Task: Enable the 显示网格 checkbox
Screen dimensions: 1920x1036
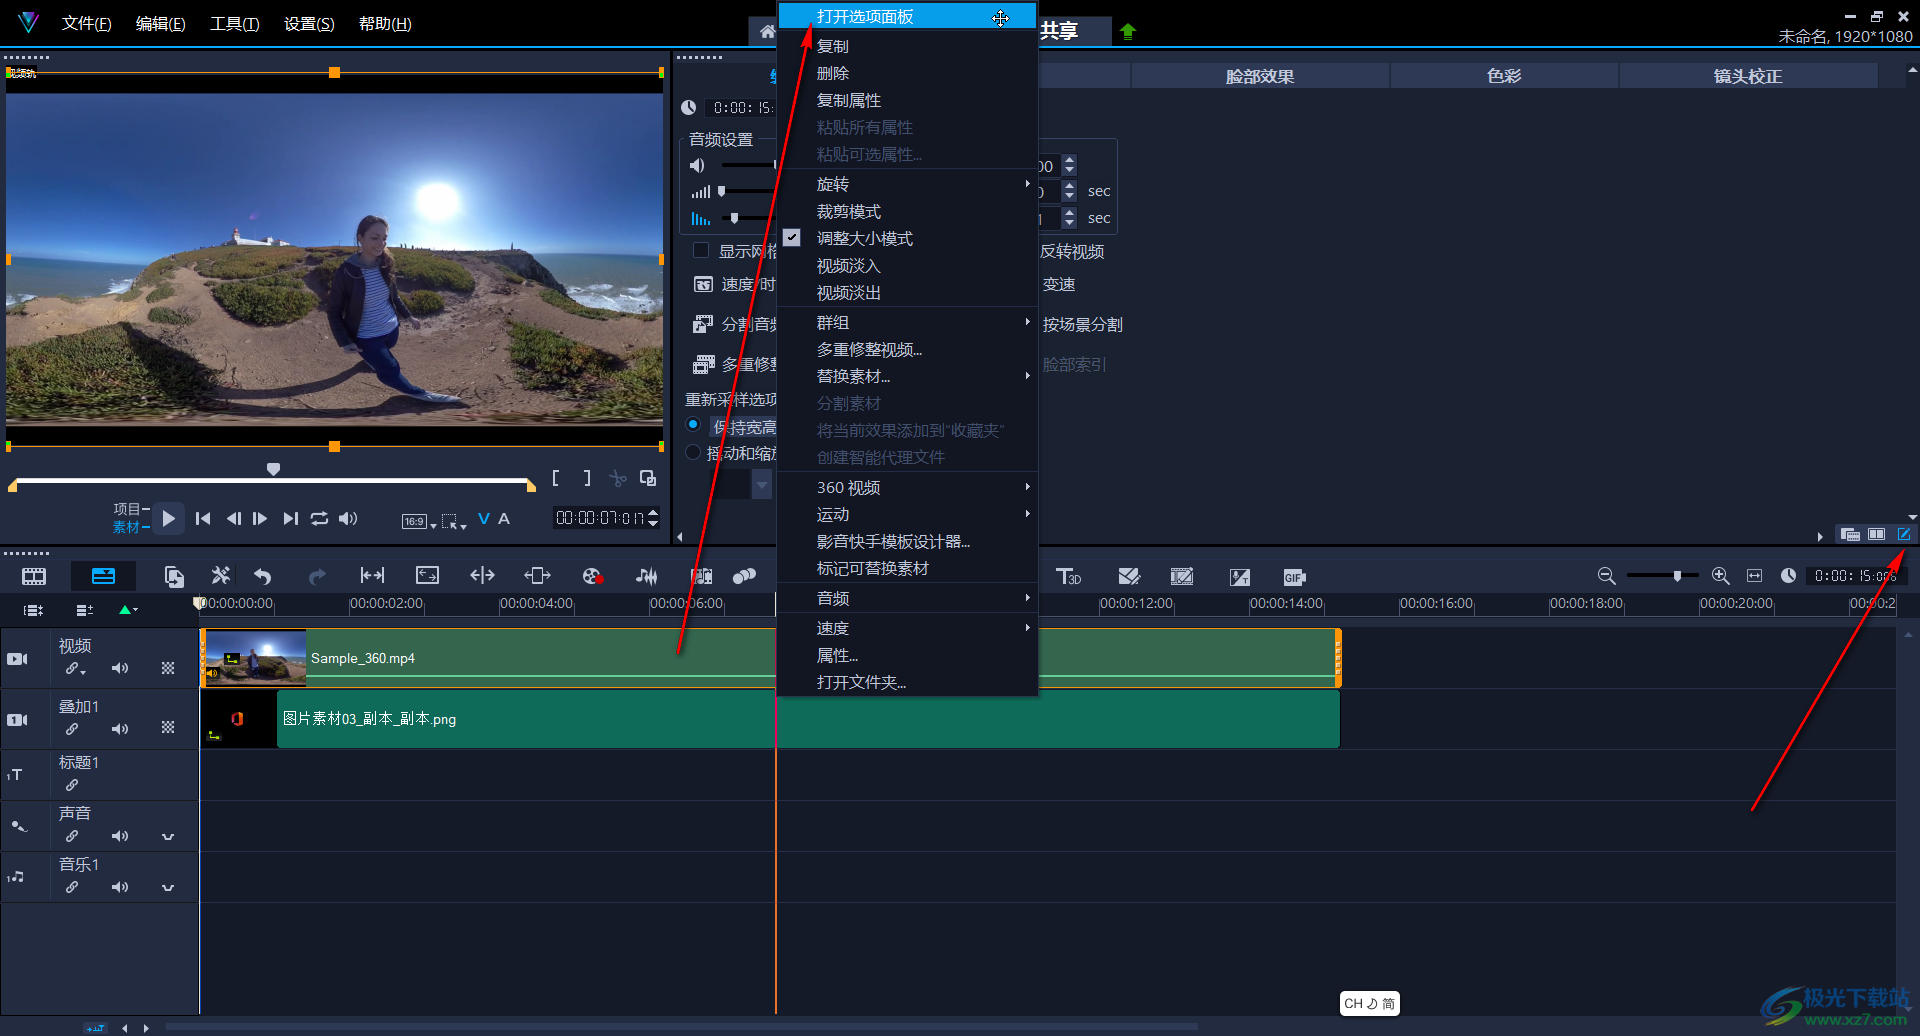Action: click(701, 250)
